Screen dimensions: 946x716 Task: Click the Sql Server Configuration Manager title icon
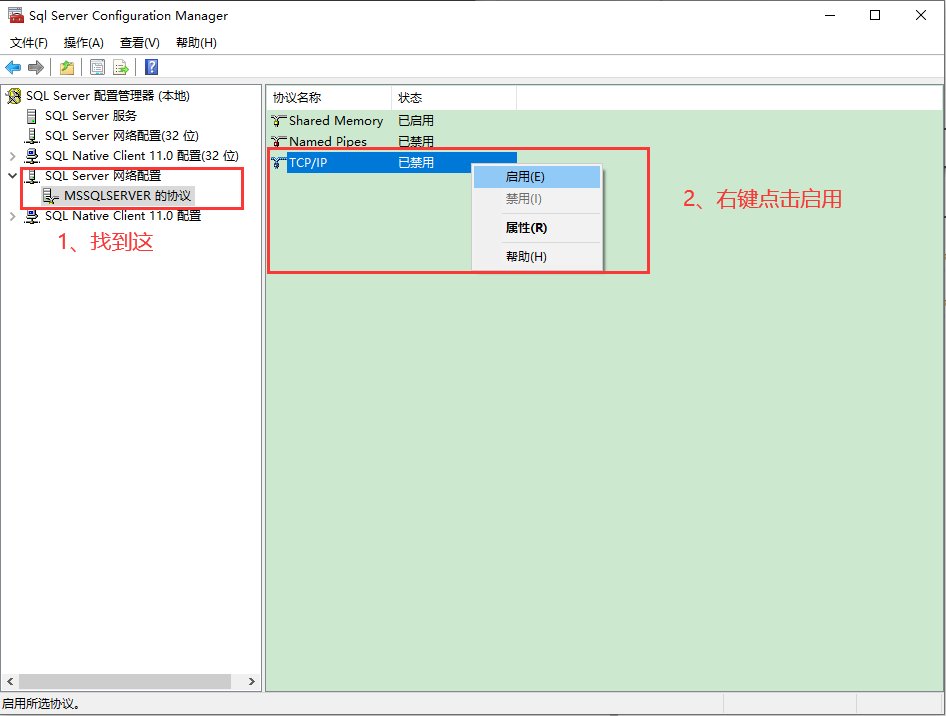[x=16, y=15]
